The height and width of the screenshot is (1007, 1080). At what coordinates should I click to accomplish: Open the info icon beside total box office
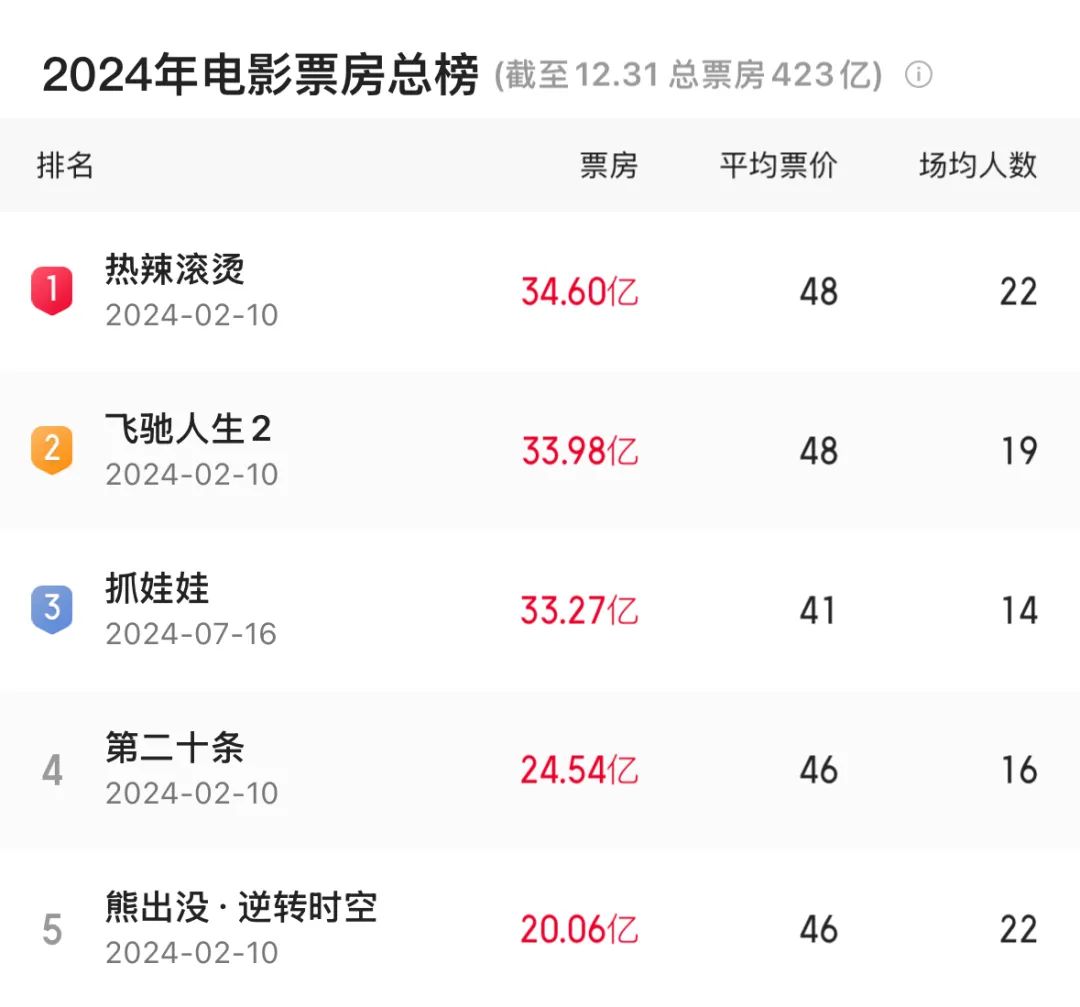(918, 74)
